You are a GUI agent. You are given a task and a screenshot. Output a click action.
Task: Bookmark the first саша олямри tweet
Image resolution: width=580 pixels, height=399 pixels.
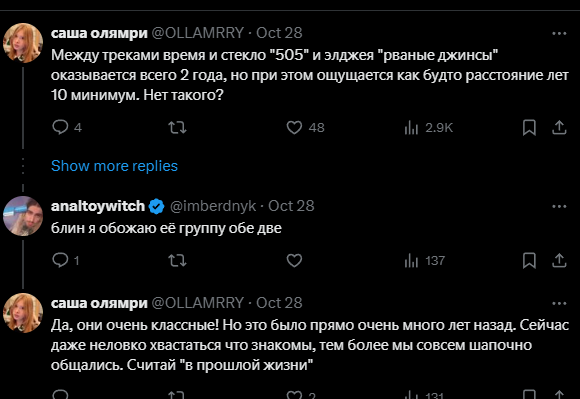coord(529,128)
